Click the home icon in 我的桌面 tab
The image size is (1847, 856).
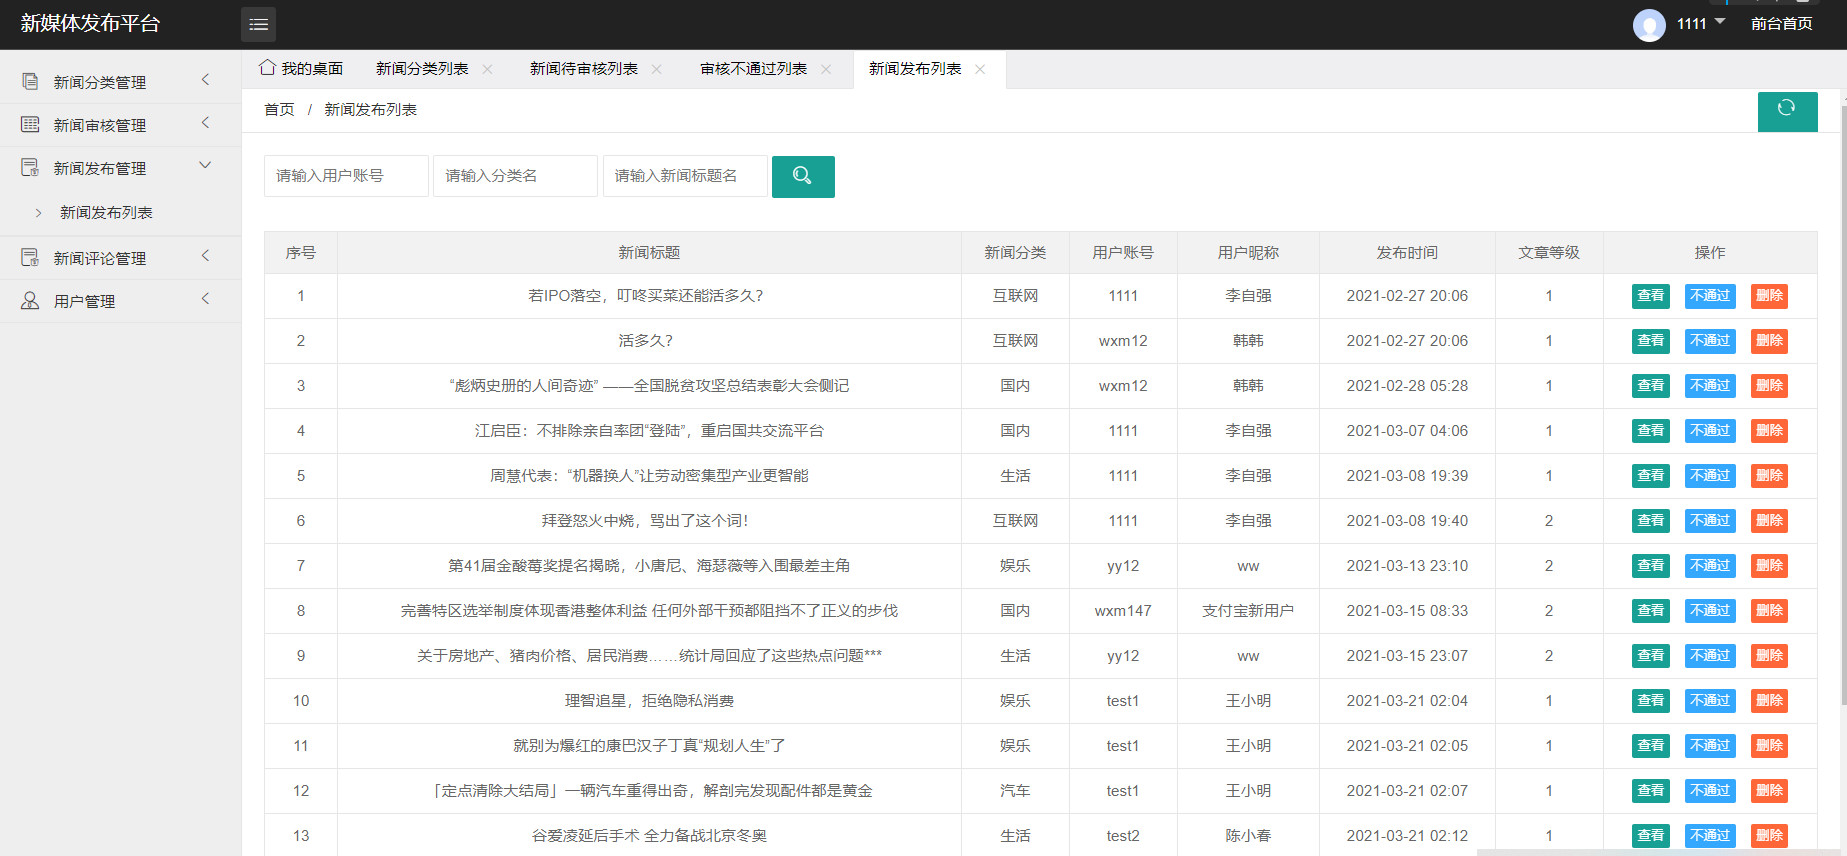267,68
